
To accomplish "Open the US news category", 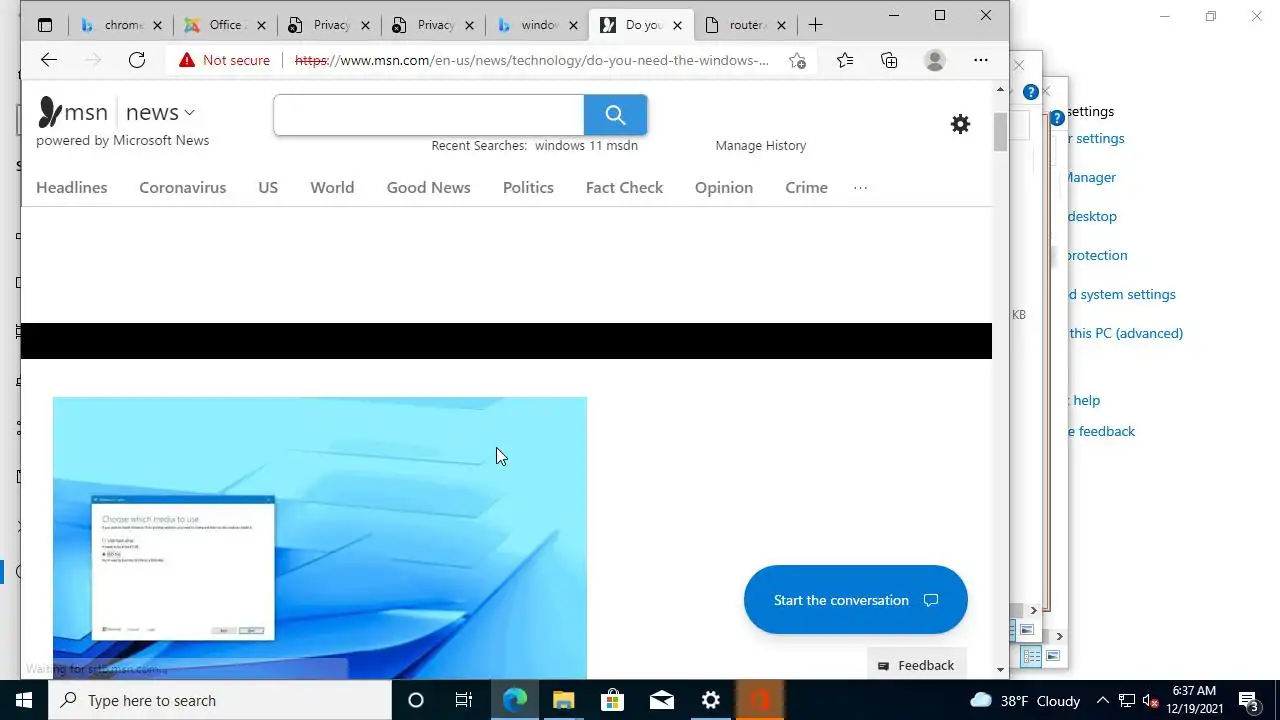I will pos(268,188).
